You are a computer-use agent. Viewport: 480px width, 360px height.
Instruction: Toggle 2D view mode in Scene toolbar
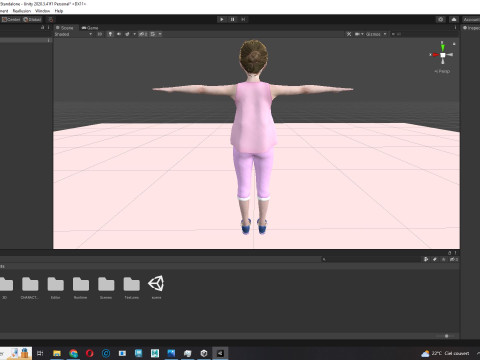click(99, 34)
